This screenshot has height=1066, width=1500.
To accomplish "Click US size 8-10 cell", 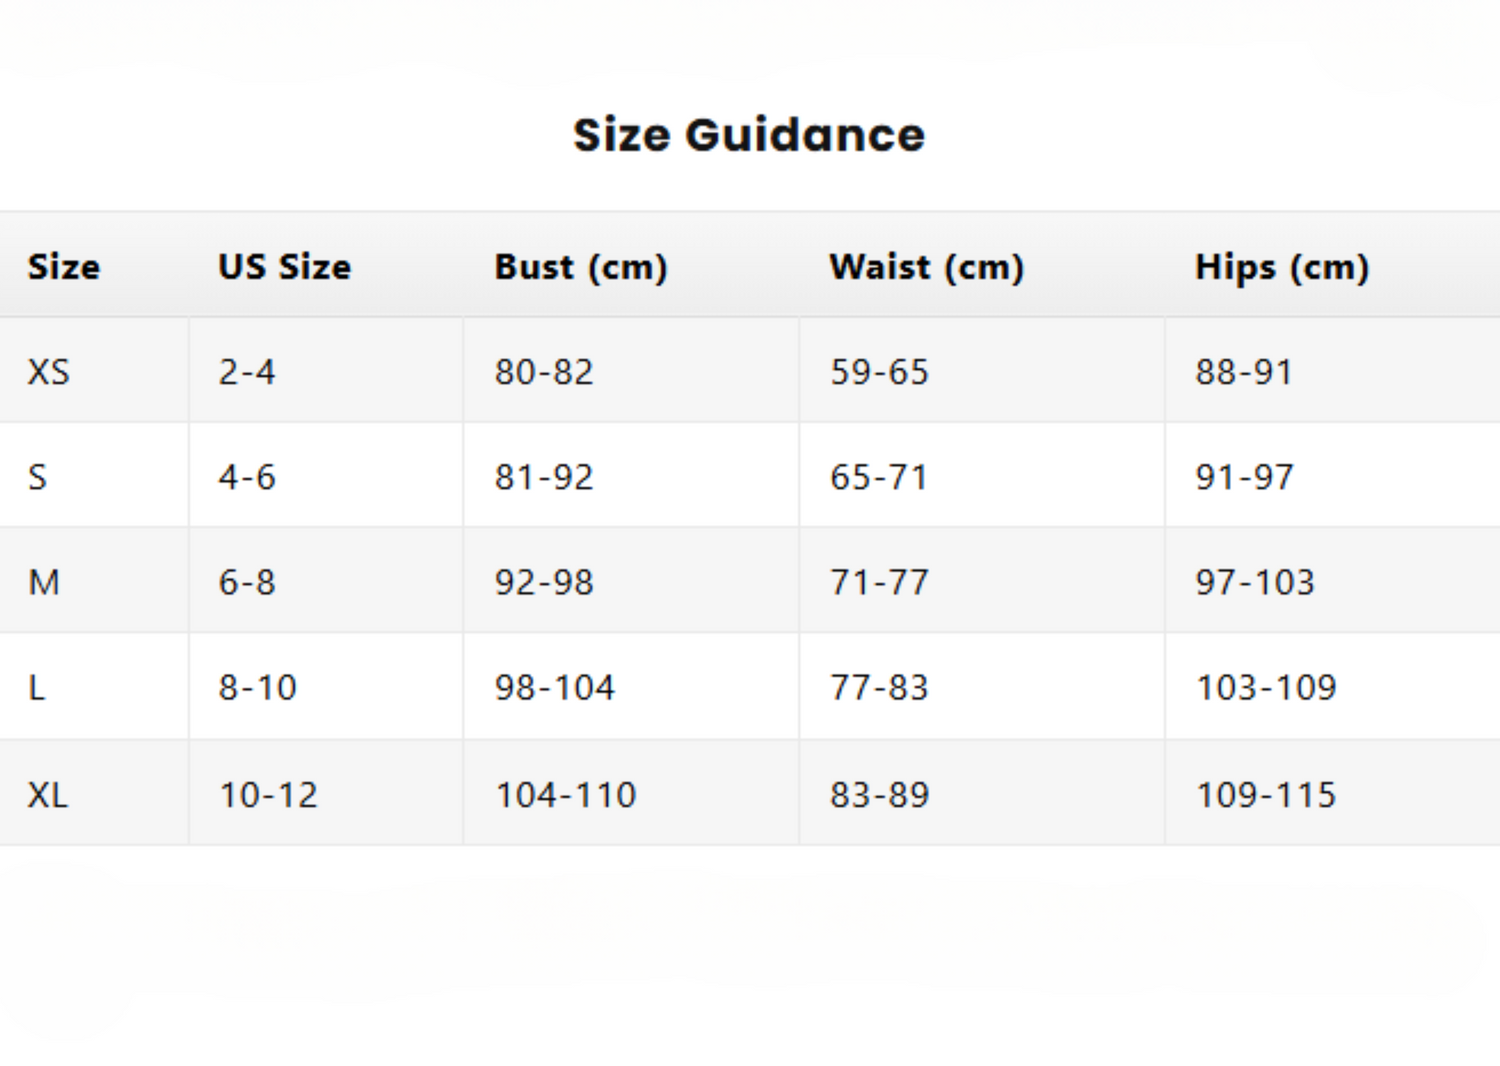I will coord(258,687).
